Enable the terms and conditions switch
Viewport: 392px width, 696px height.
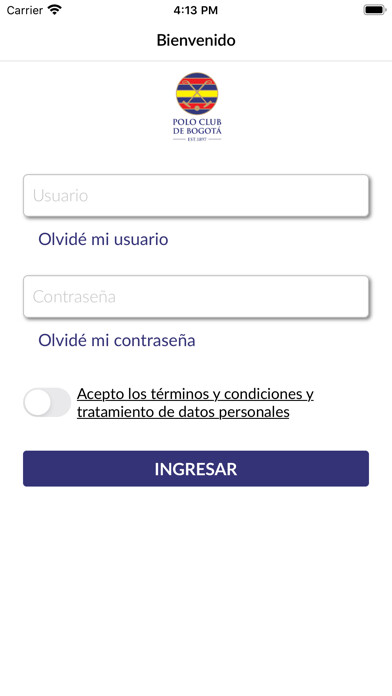[x=47, y=402]
